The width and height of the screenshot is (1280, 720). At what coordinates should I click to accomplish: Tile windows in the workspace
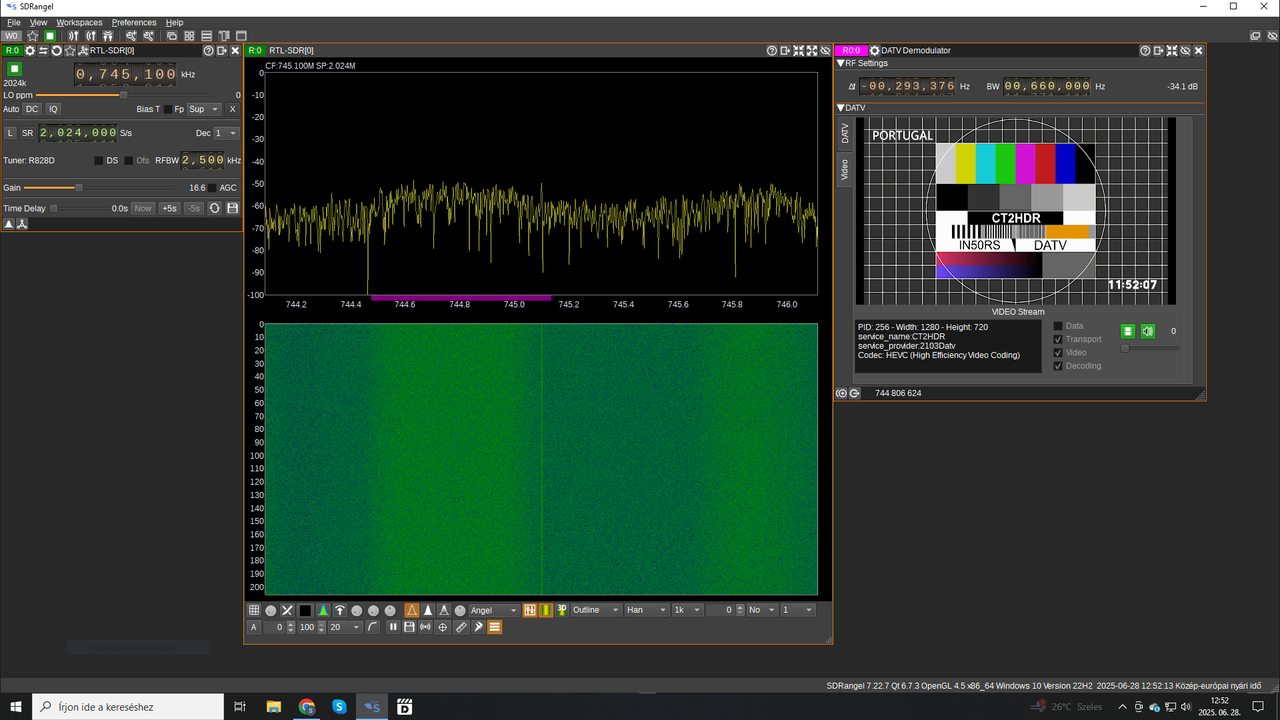point(189,36)
